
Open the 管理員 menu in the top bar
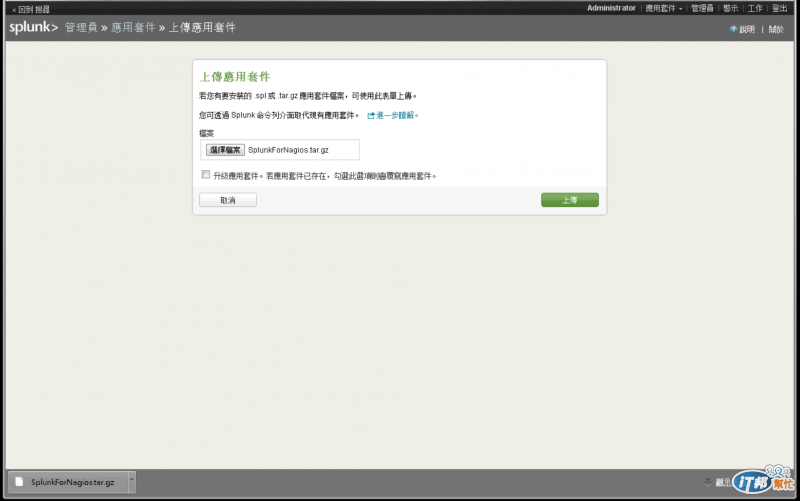coord(702,8)
